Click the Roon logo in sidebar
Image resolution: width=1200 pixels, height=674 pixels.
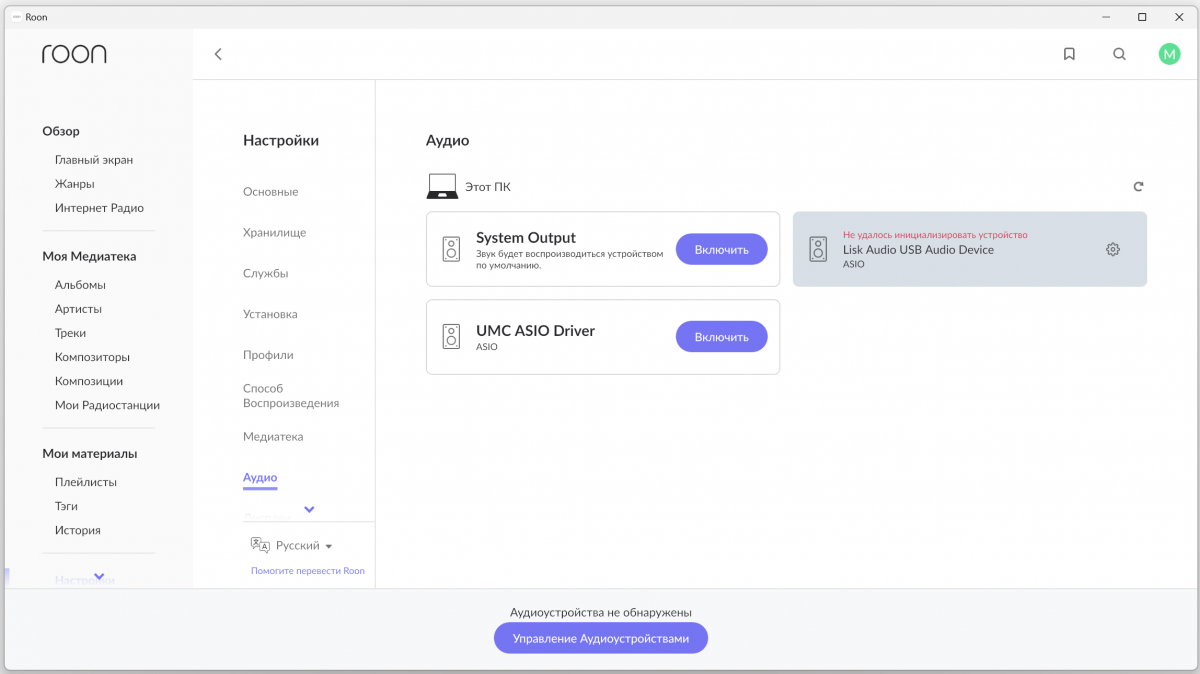tap(74, 54)
